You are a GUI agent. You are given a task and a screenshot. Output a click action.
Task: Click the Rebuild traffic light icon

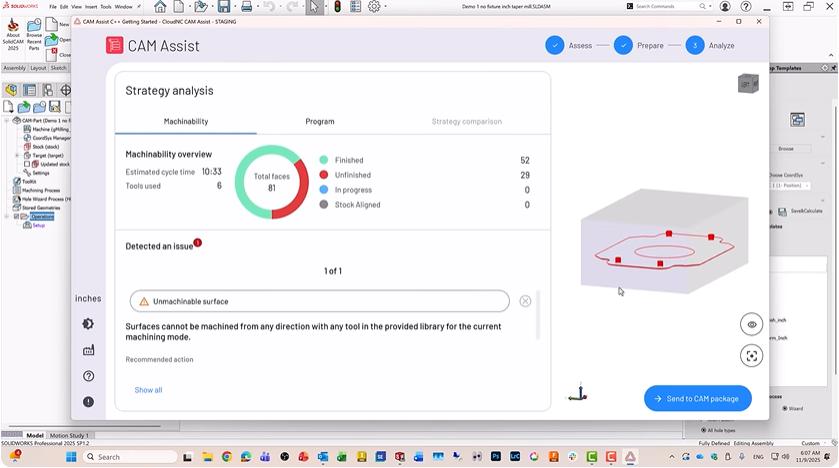(x=337, y=6)
